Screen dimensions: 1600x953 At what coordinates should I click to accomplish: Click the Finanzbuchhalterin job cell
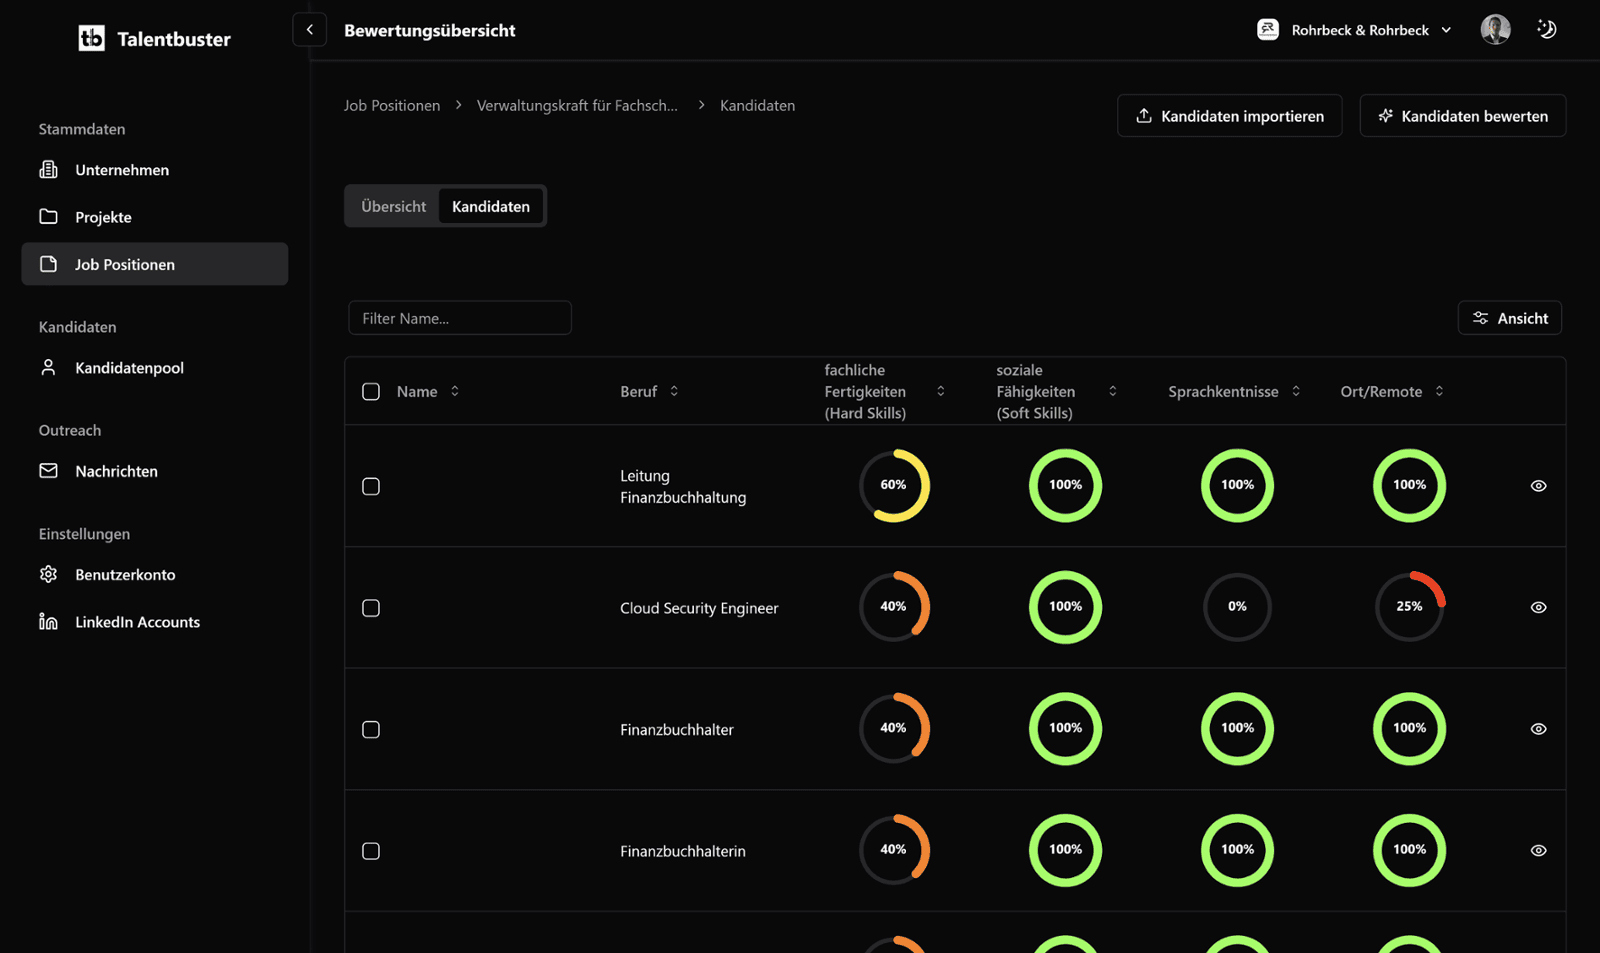(x=683, y=851)
